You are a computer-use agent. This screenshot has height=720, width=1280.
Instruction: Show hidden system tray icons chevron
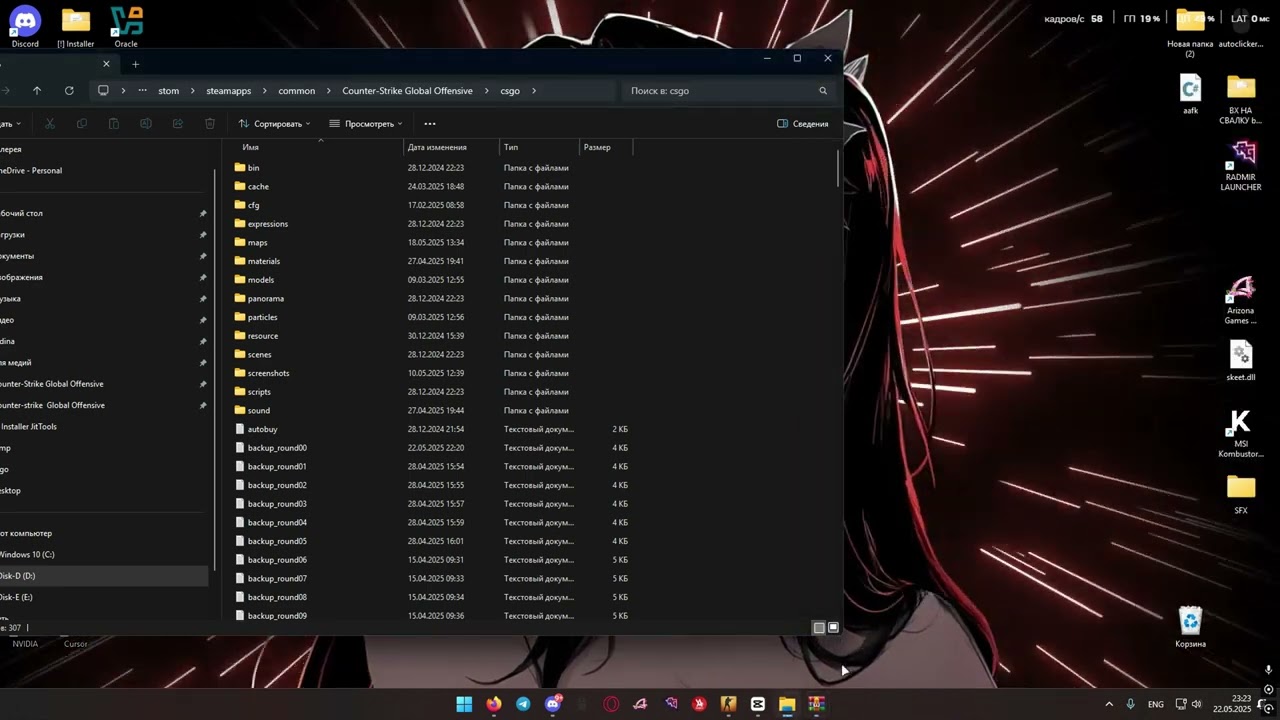[x=1108, y=704]
